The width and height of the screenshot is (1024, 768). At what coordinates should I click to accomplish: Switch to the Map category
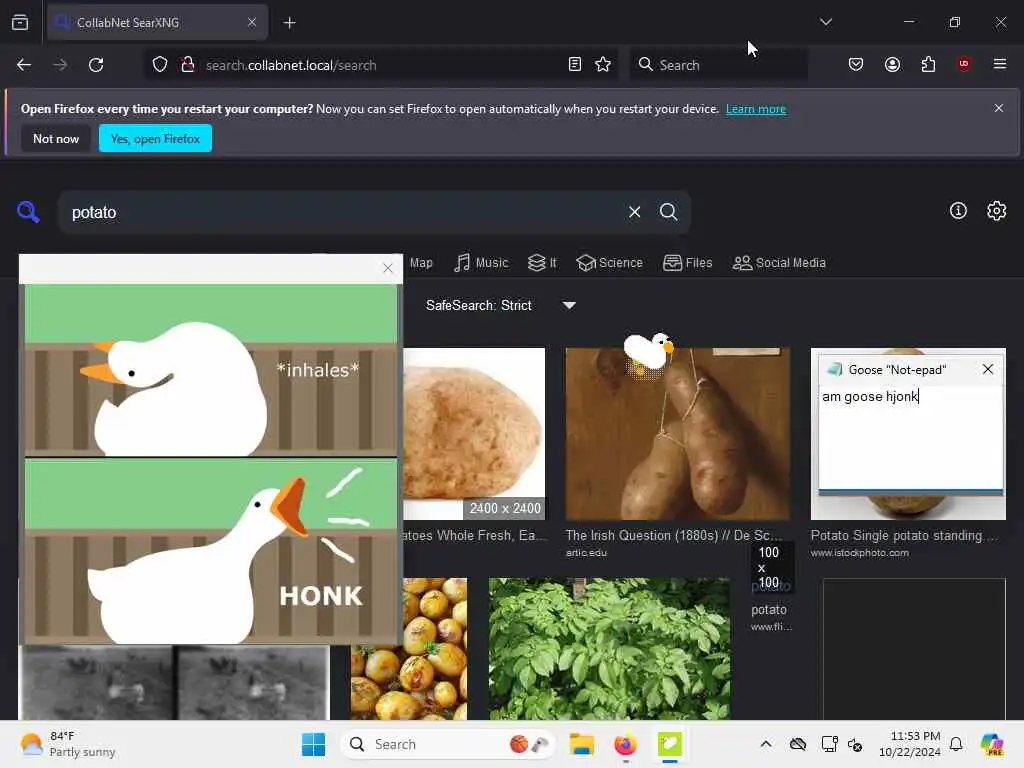(x=421, y=263)
